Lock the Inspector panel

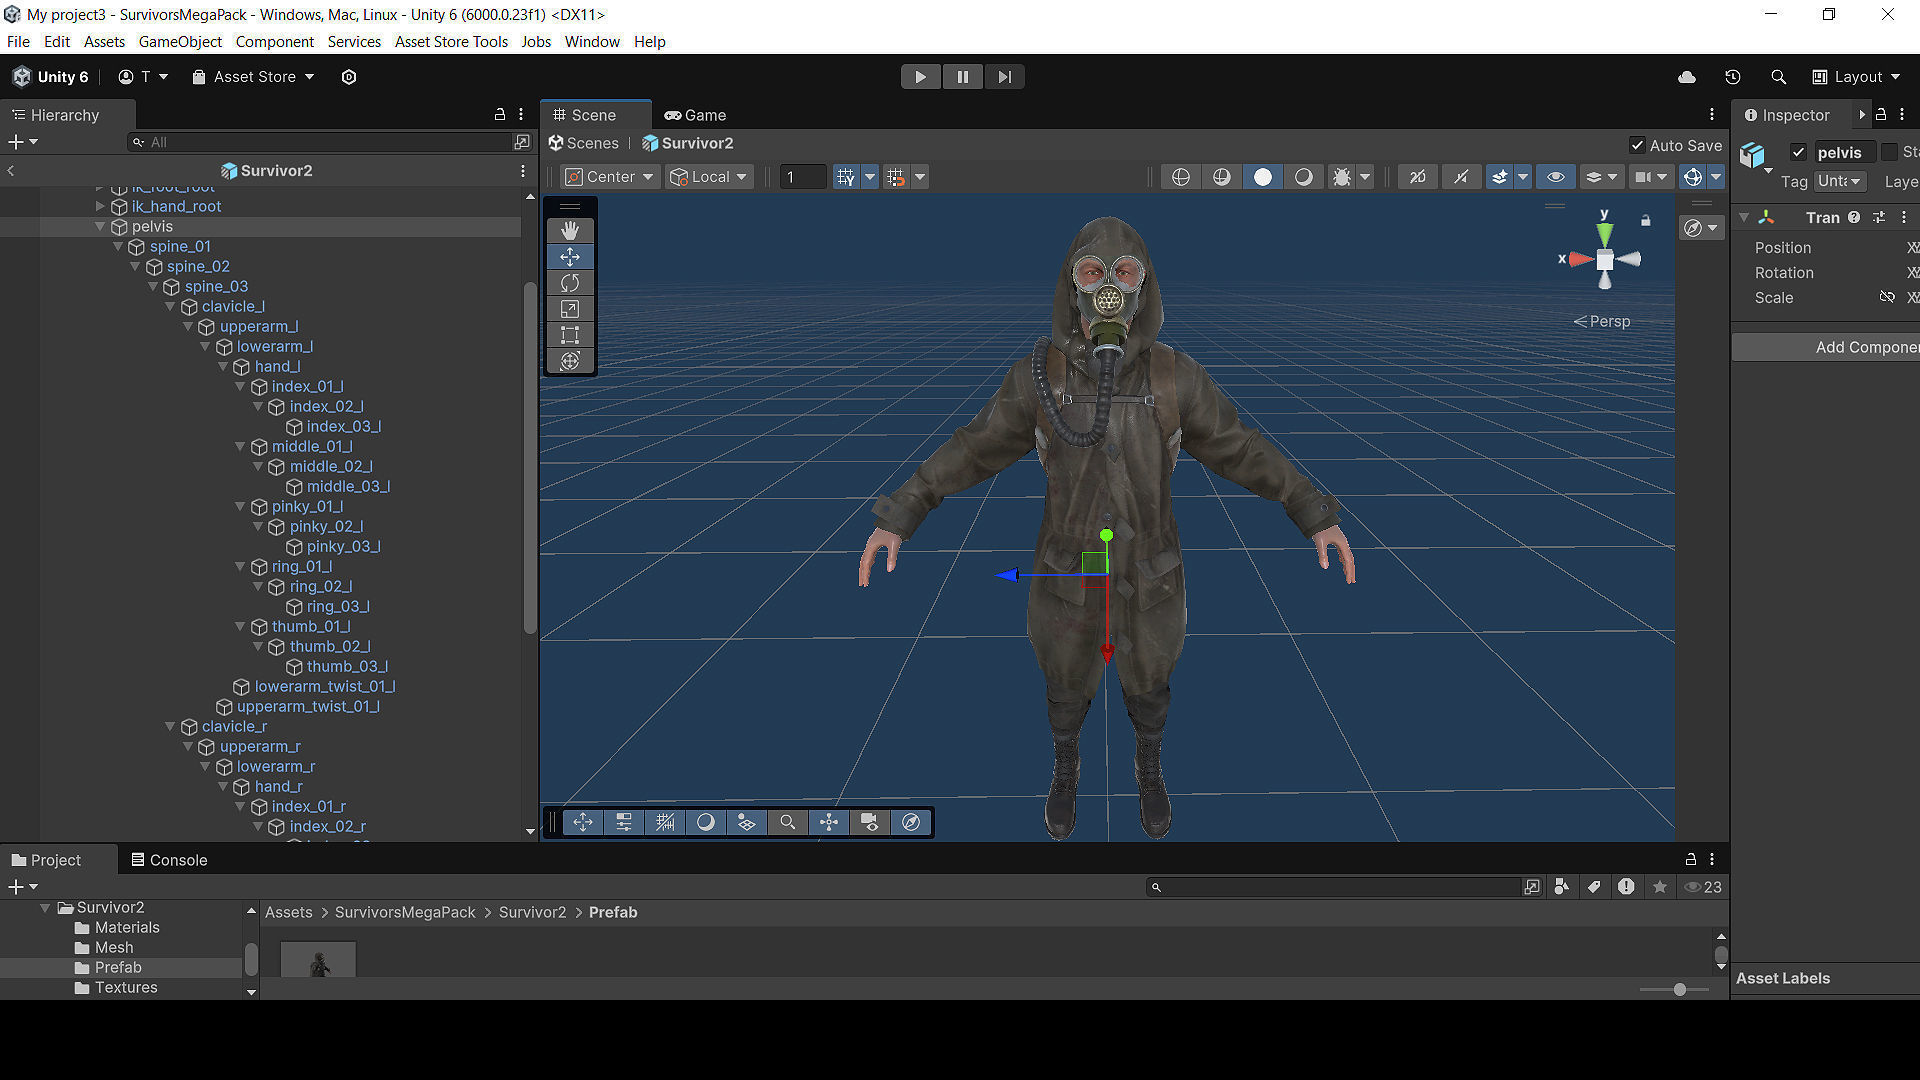click(x=1881, y=115)
